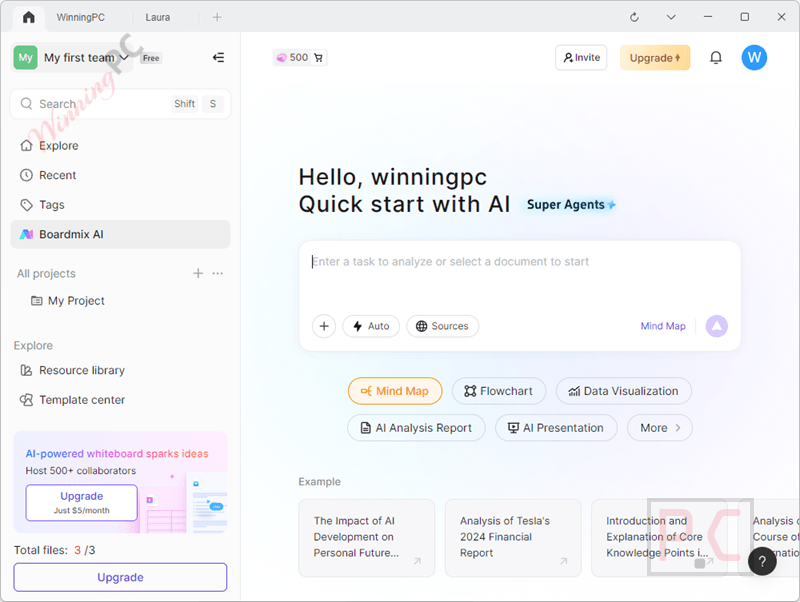Switch to the WinningPC tab

point(81,17)
